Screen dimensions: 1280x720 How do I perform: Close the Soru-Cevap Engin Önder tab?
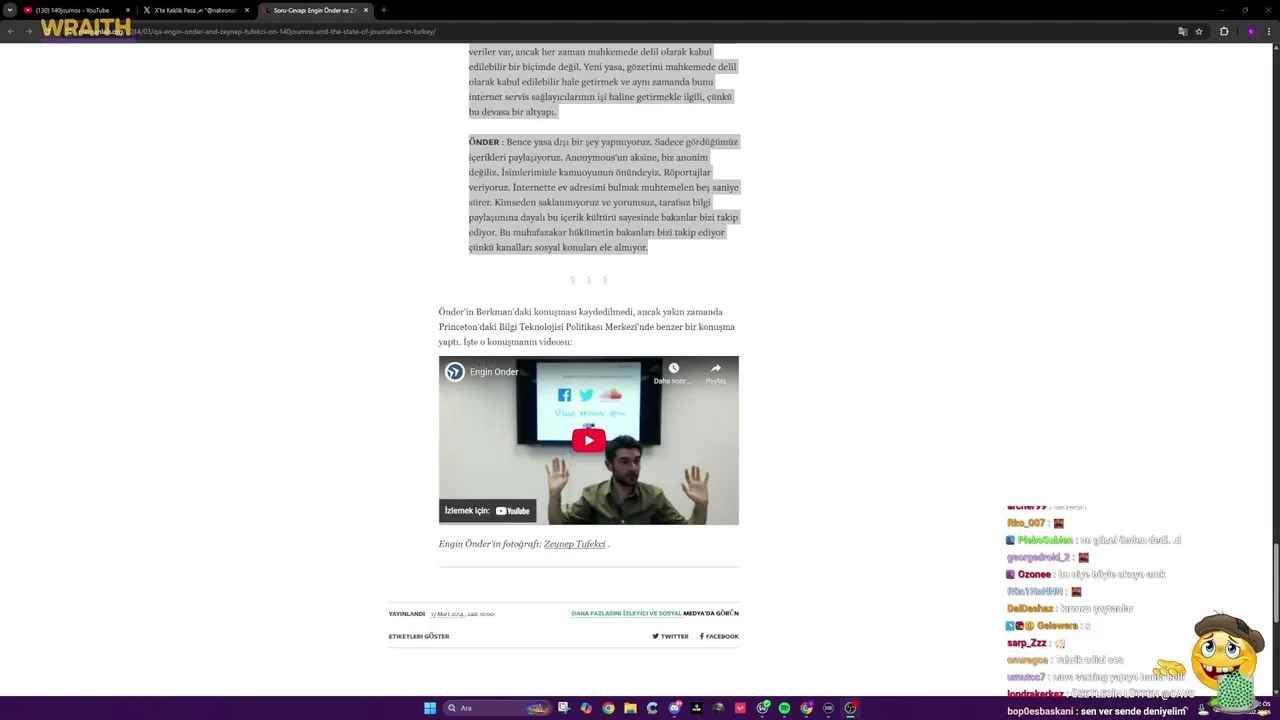pyautogui.click(x=365, y=10)
